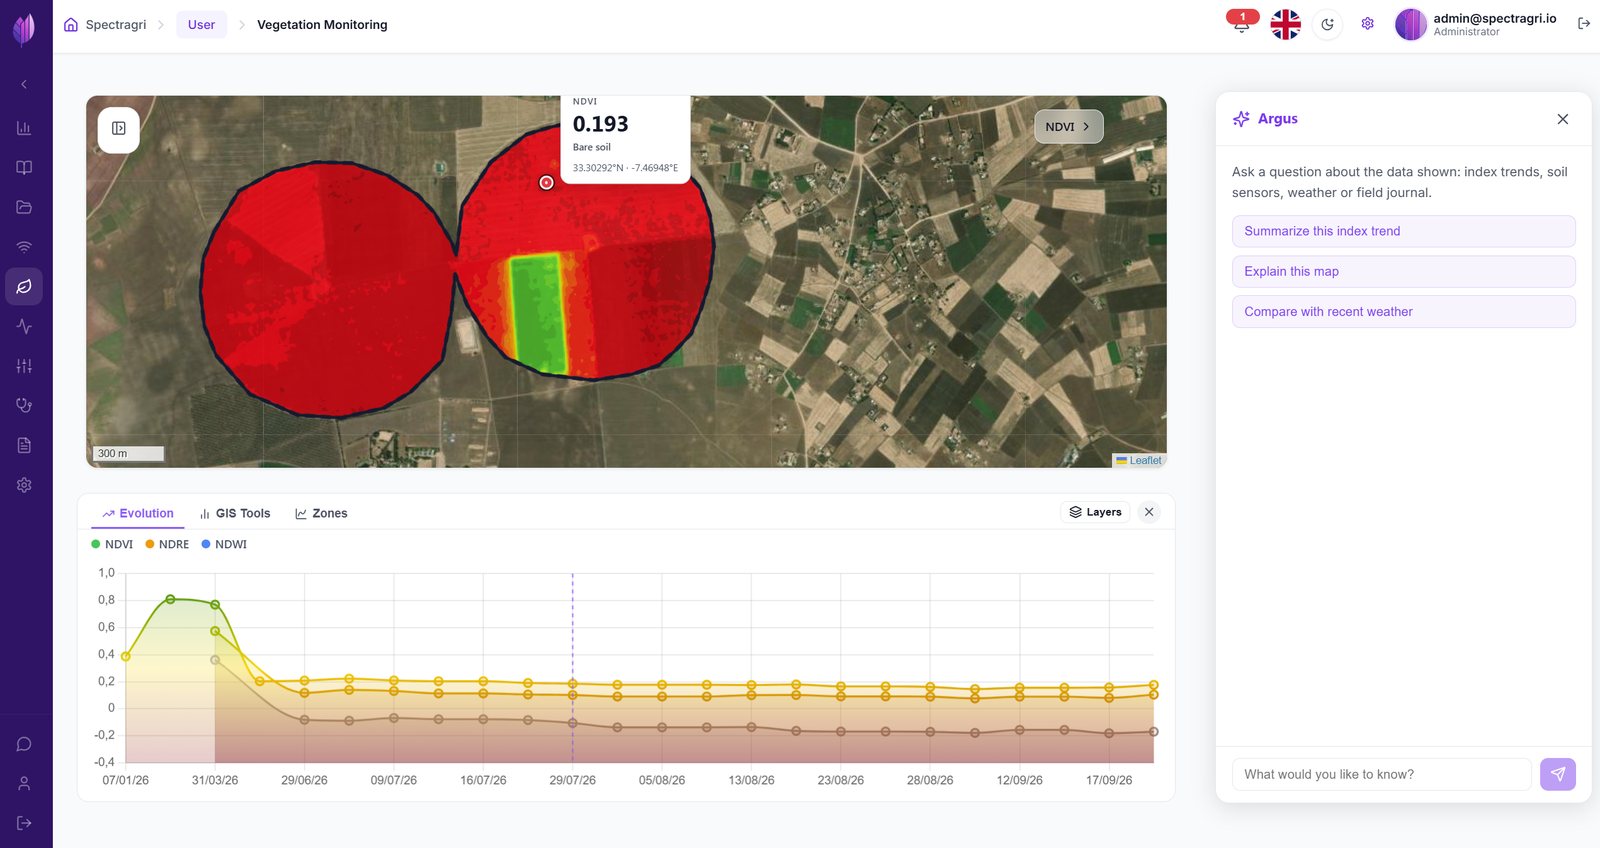Switch to the Zones tab
The height and width of the screenshot is (848, 1600).
321,513
